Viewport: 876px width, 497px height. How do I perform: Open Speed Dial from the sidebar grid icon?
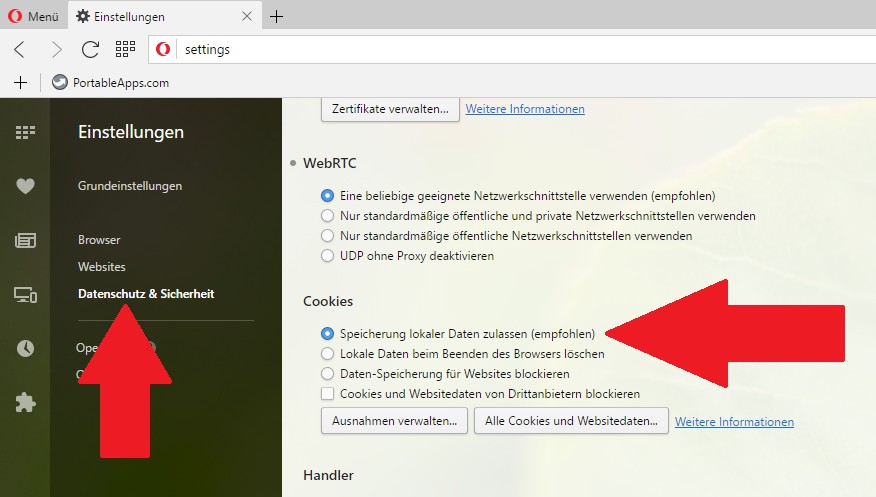coord(25,132)
